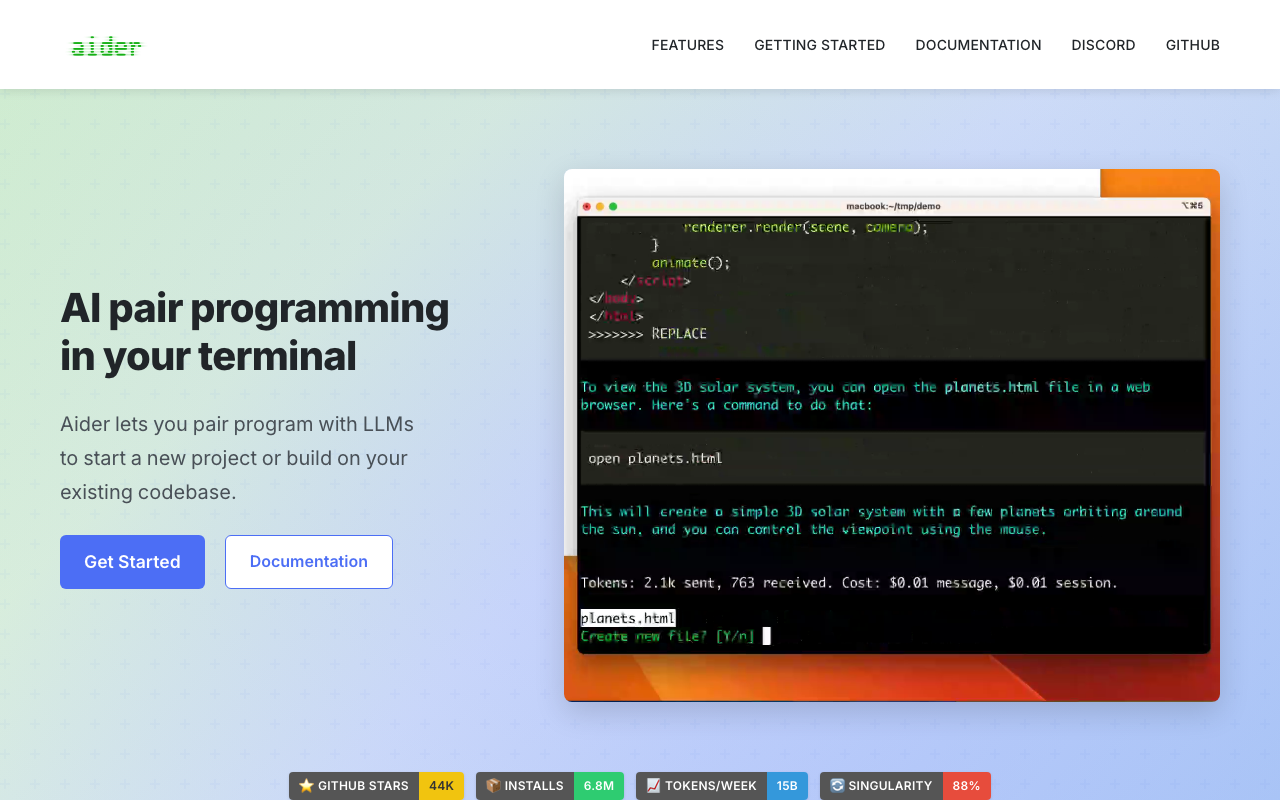Click the GitHub Stars 44K badge
The width and height of the screenshot is (1280, 800).
(x=376, y=786)
